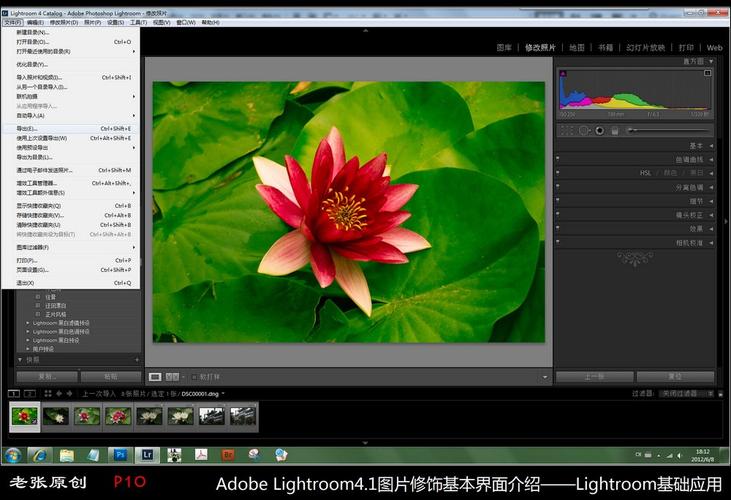
Task: Select the graduated/radial circle tool icon
Action: [584, 131]
